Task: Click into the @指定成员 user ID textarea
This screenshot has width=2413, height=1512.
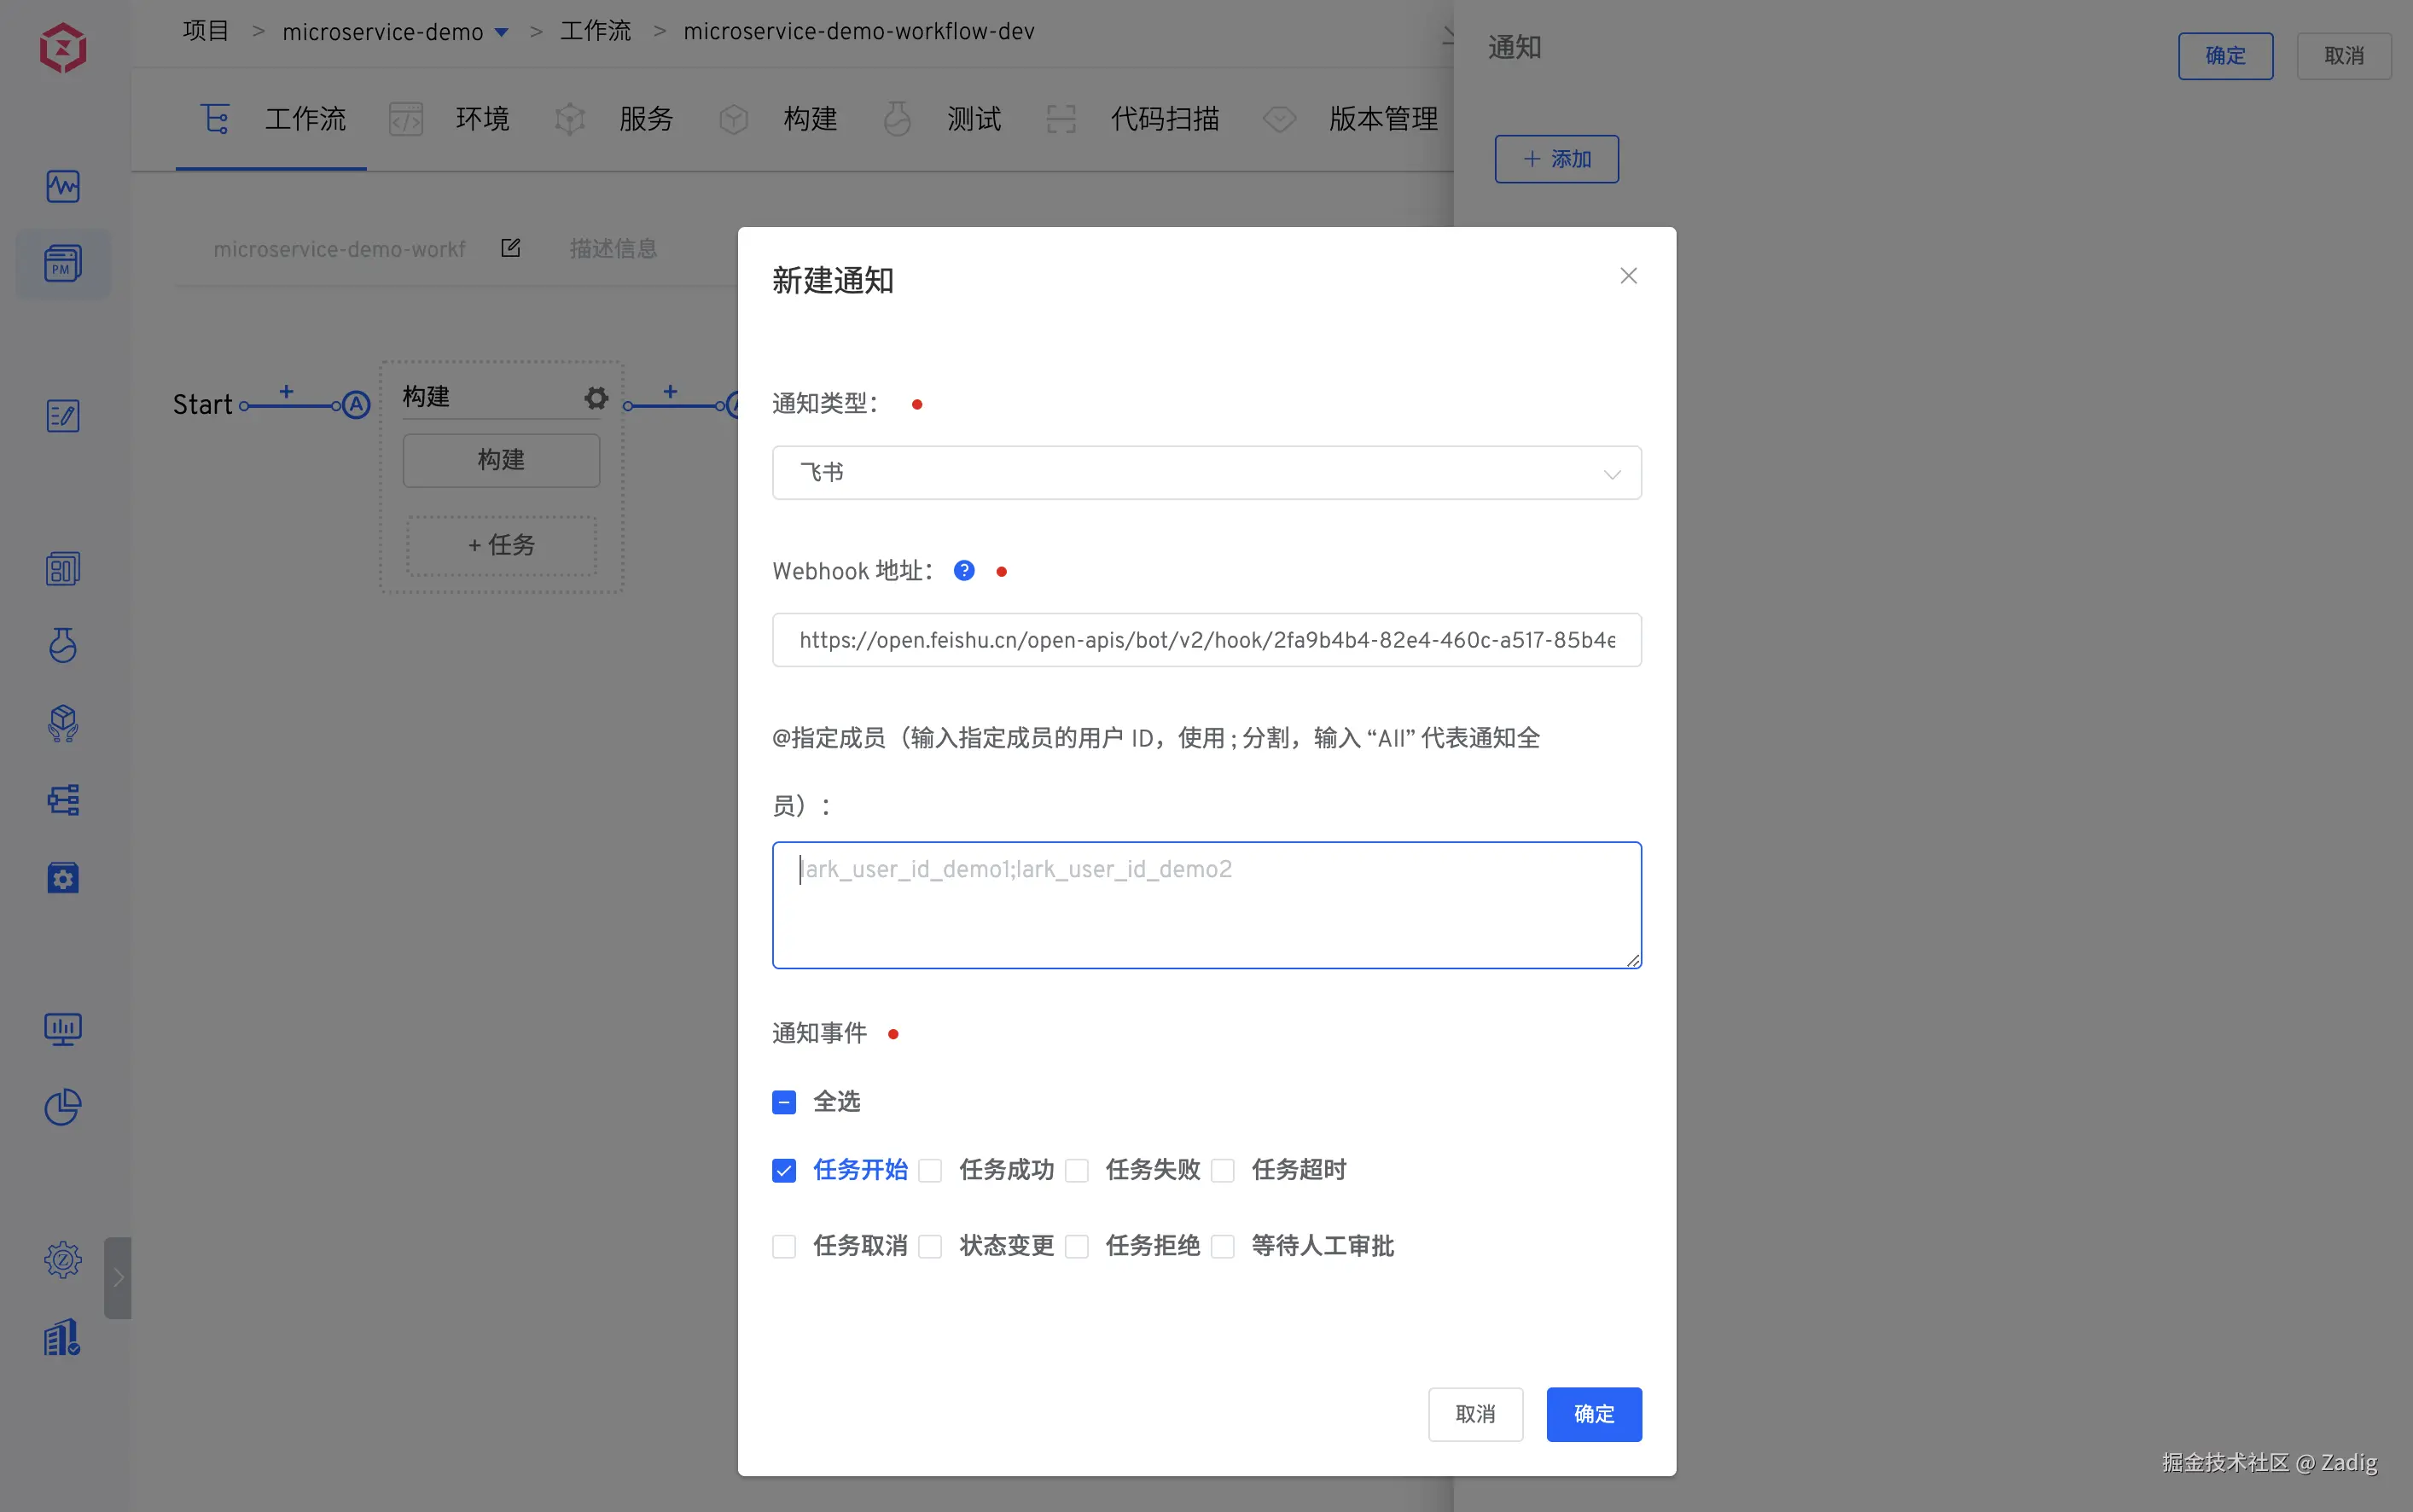Action: (1206, 905)
